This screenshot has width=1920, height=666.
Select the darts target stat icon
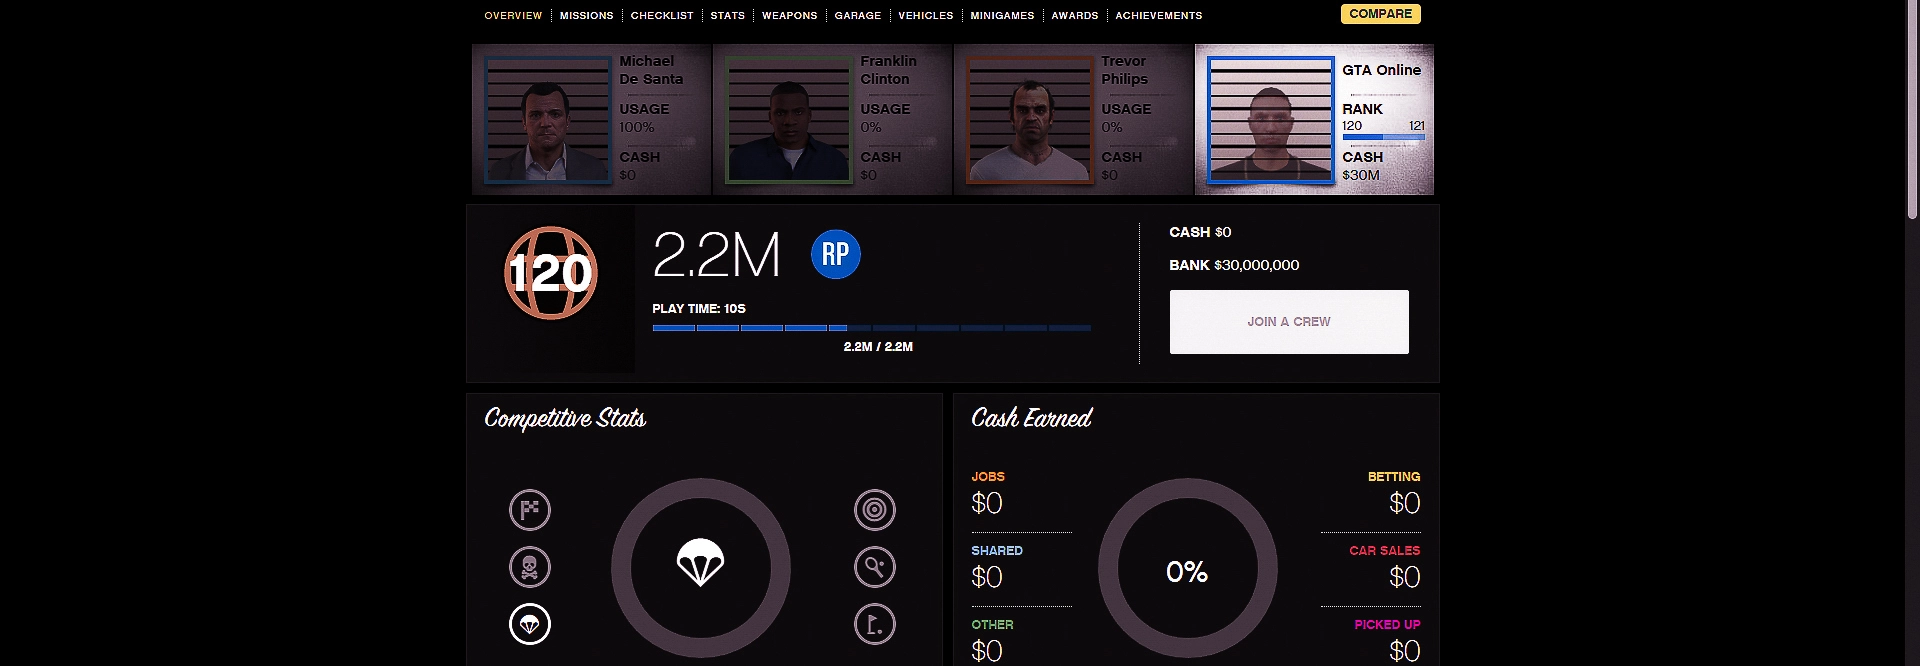click(875, 510)
